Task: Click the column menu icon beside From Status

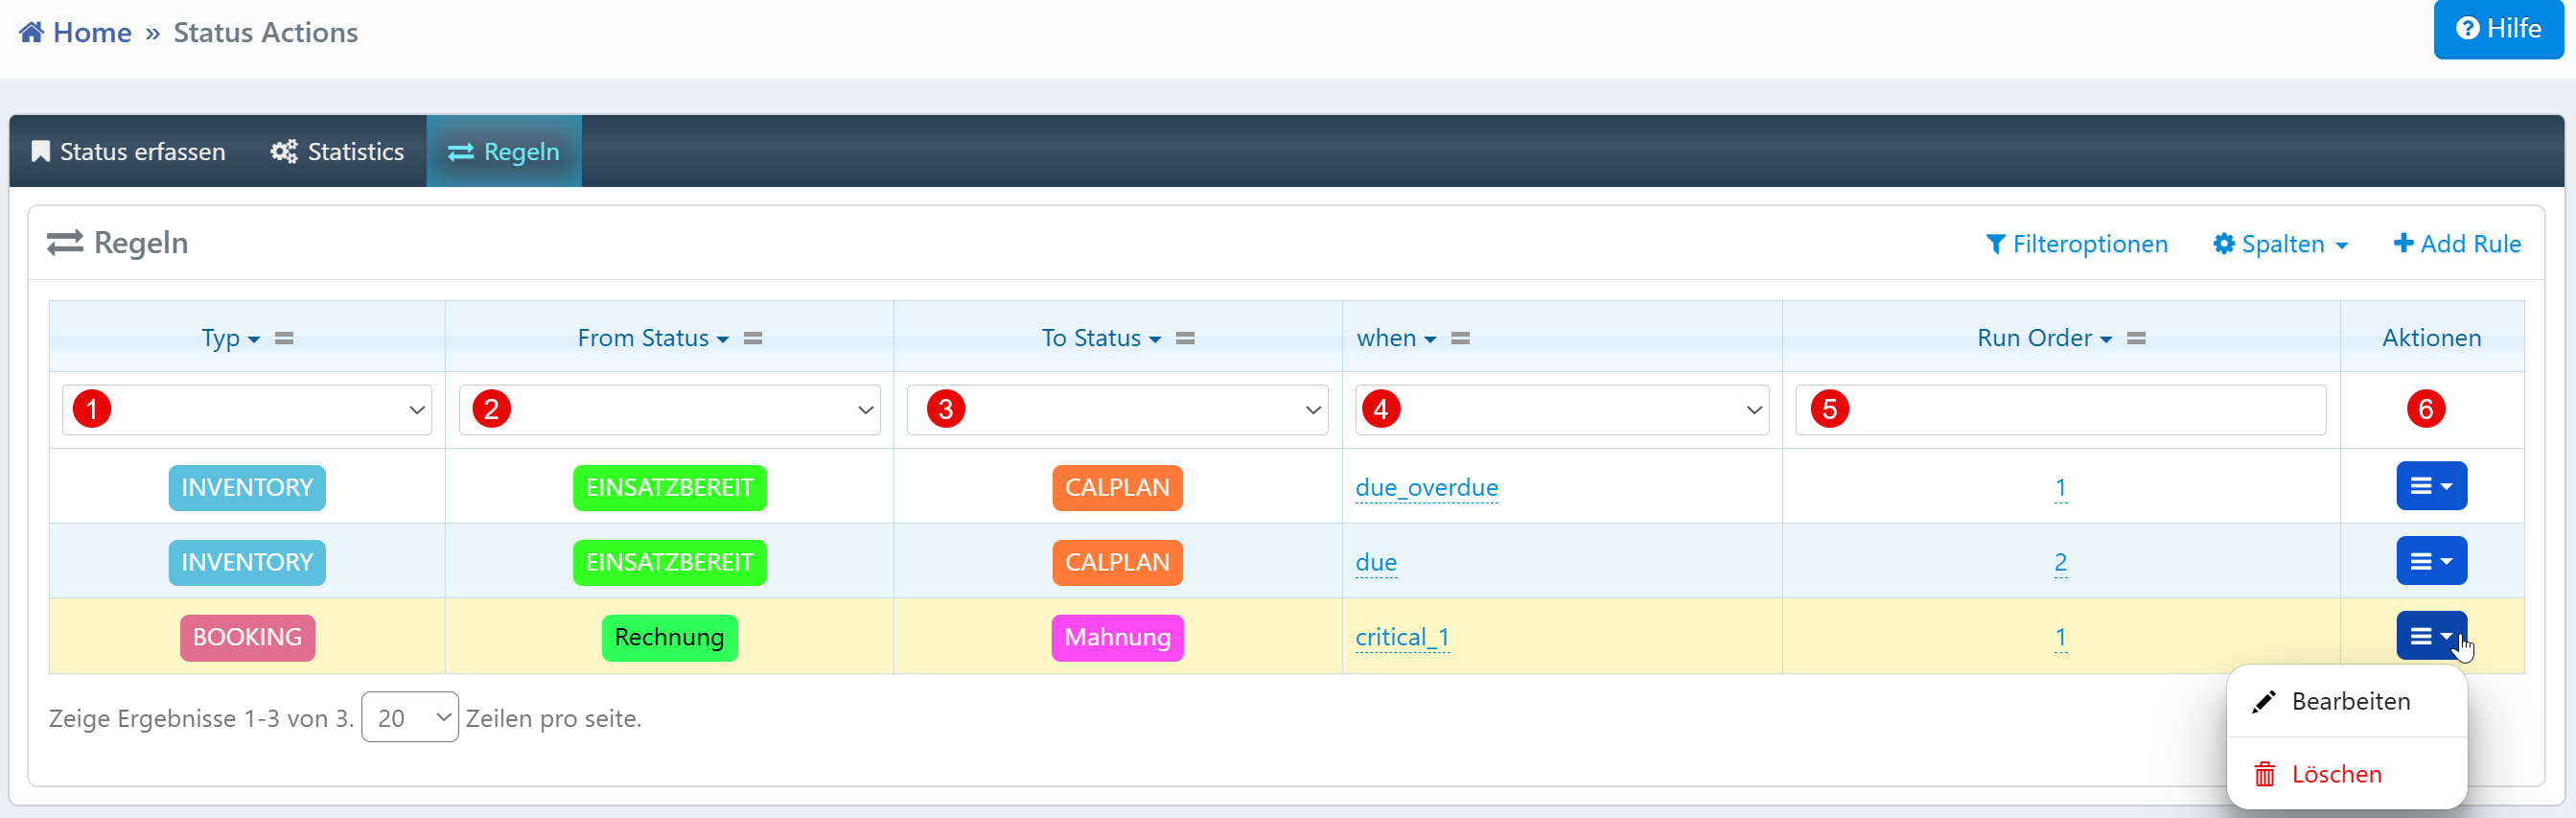Action: [x=753, y=339]
